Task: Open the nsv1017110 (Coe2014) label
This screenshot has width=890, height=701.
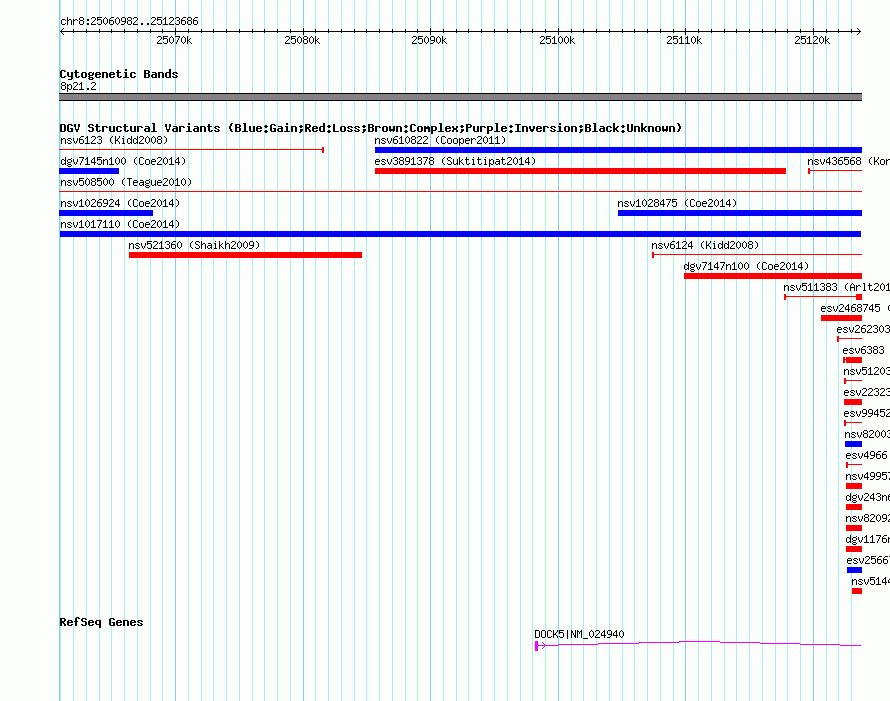Action: [120, 224]
